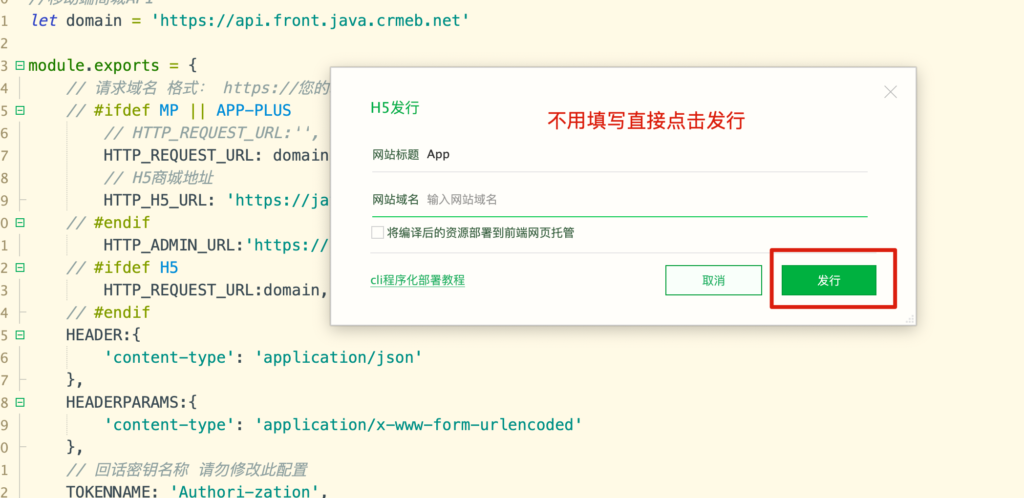Click the // H5商城地址 comment
Image resolution: width=1024 pixels, height=498 pixels.
tap(159, 178)
